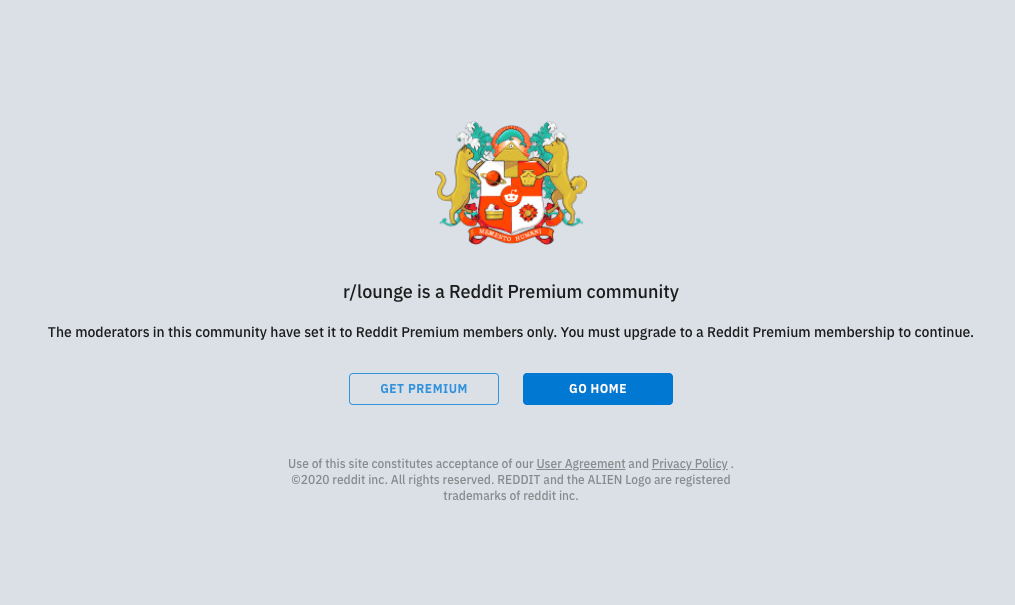The width and height of the screenshot is (1015, 605).
Task: Click the golden pentagon emblem on the crest
Action: pyautogui.click(x=529, y=177)
